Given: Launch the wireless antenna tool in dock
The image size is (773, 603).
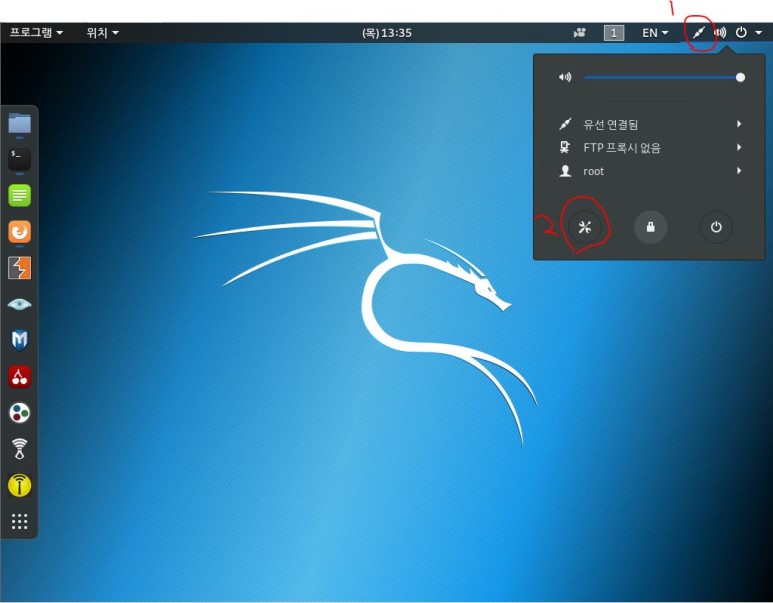Looking at the screenshot, I should coord(20,449).
